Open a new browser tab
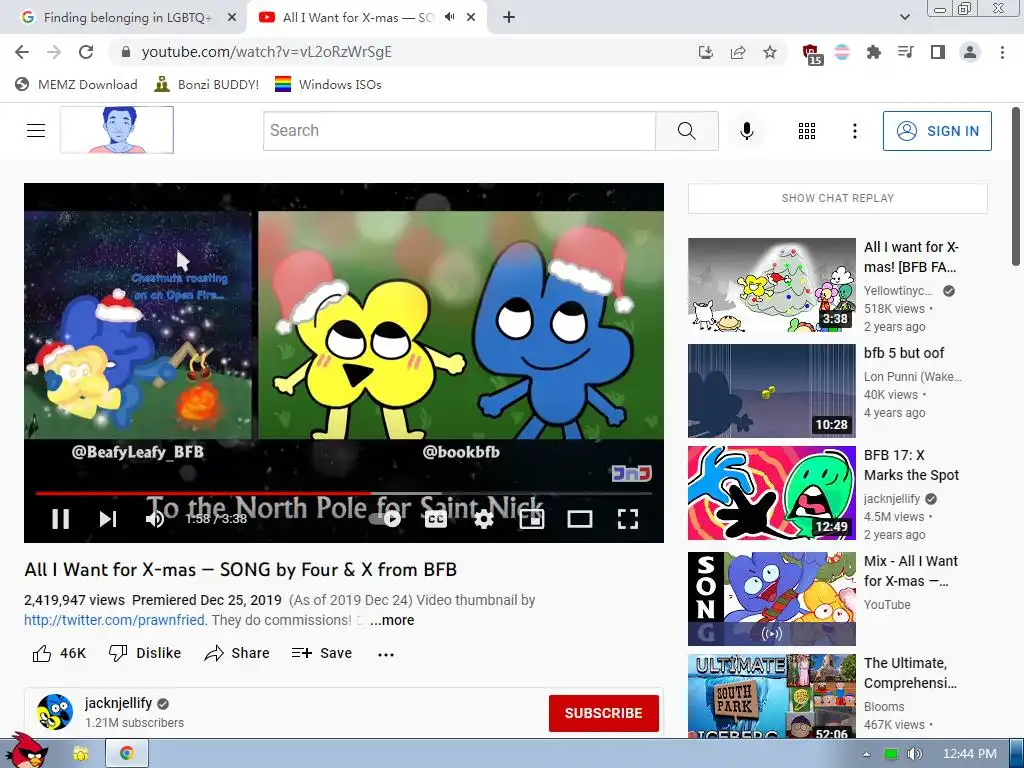This screenshot has height=768, width=1024. click(x=509, y=18)
